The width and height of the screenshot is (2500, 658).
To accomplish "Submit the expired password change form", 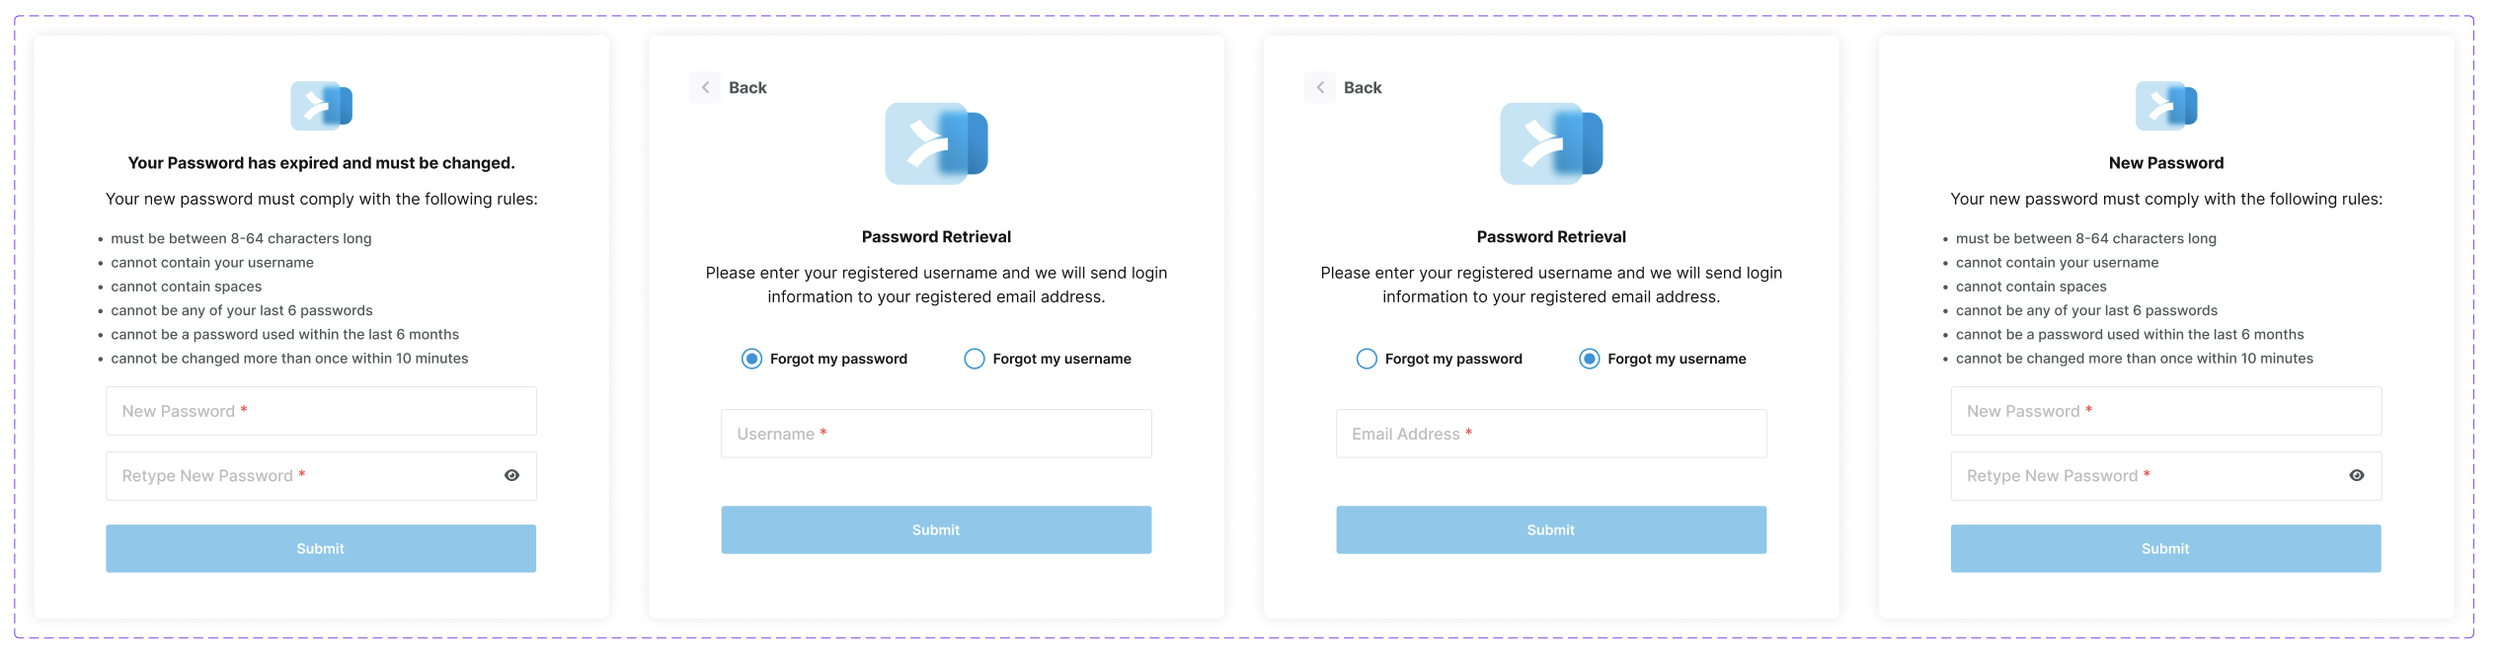I will (x=321, y=549).
